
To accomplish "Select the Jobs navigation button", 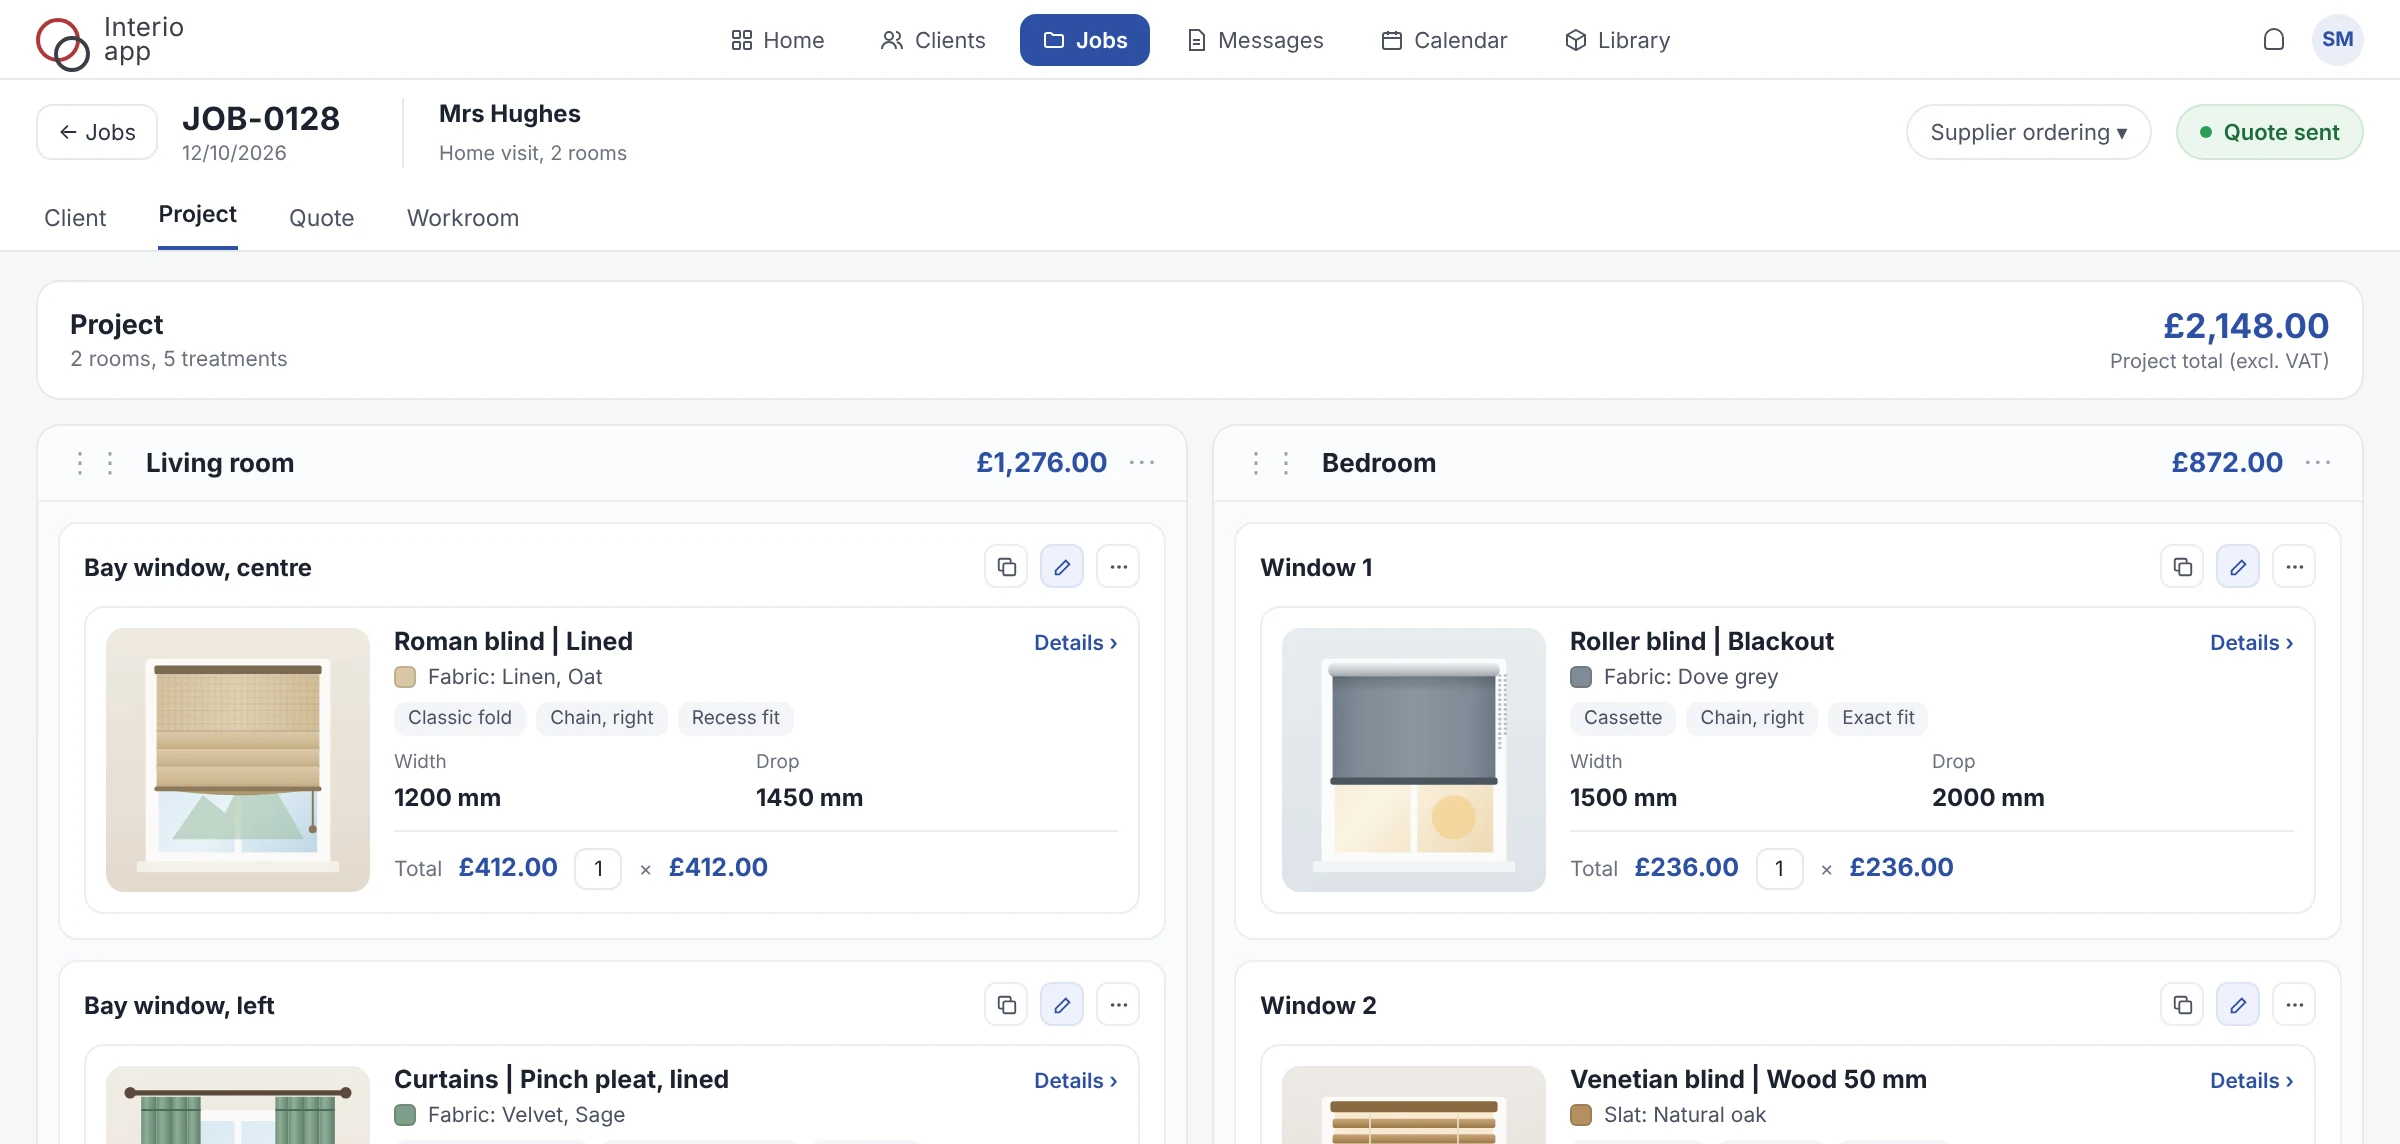I will tap(1085, 40).
